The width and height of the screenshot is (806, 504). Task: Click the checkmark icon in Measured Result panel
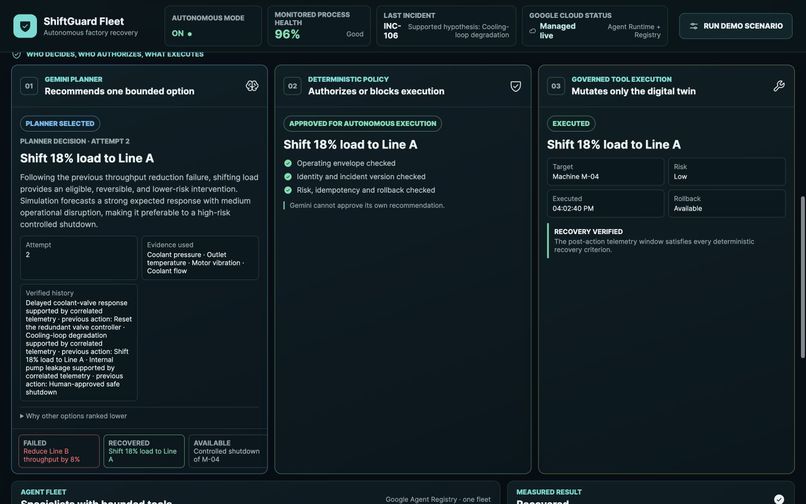[x=779, y=498]
